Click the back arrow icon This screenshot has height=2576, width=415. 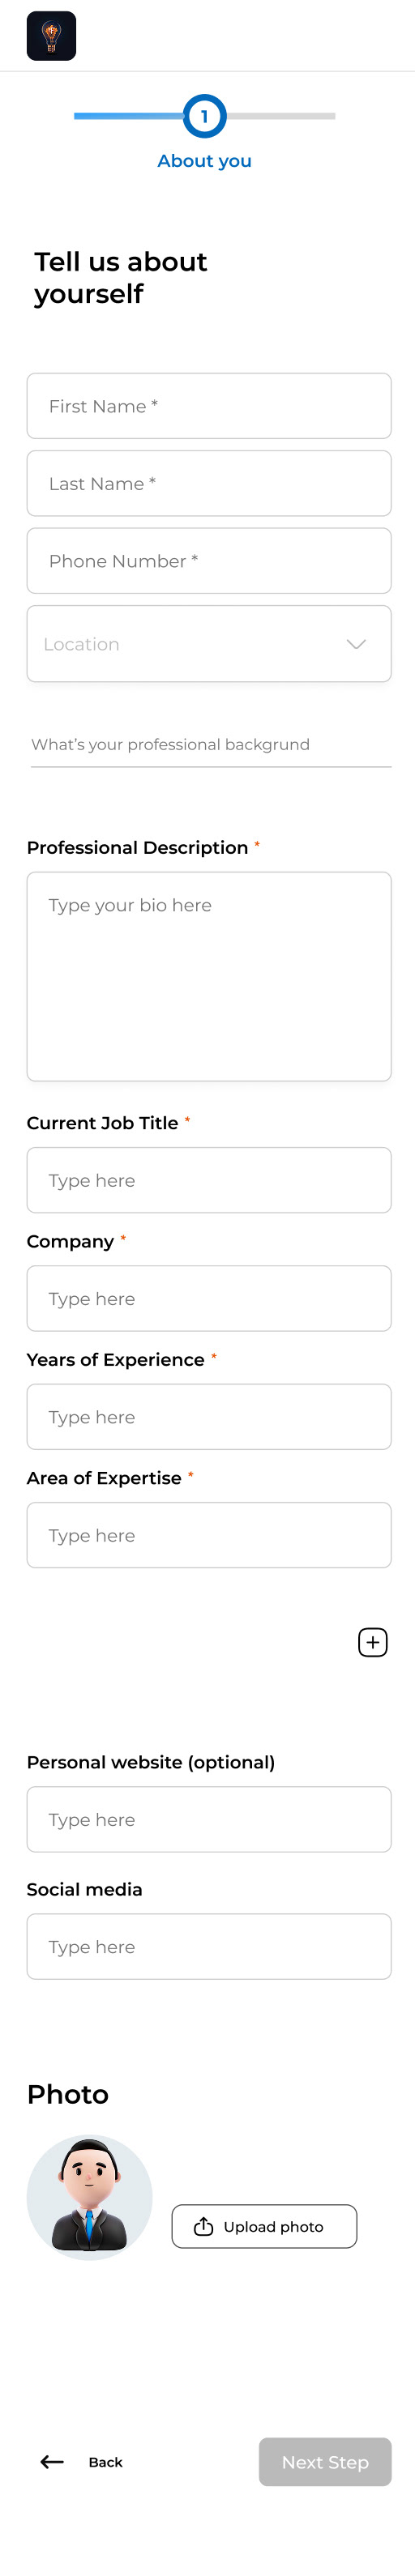(52, 2462)
